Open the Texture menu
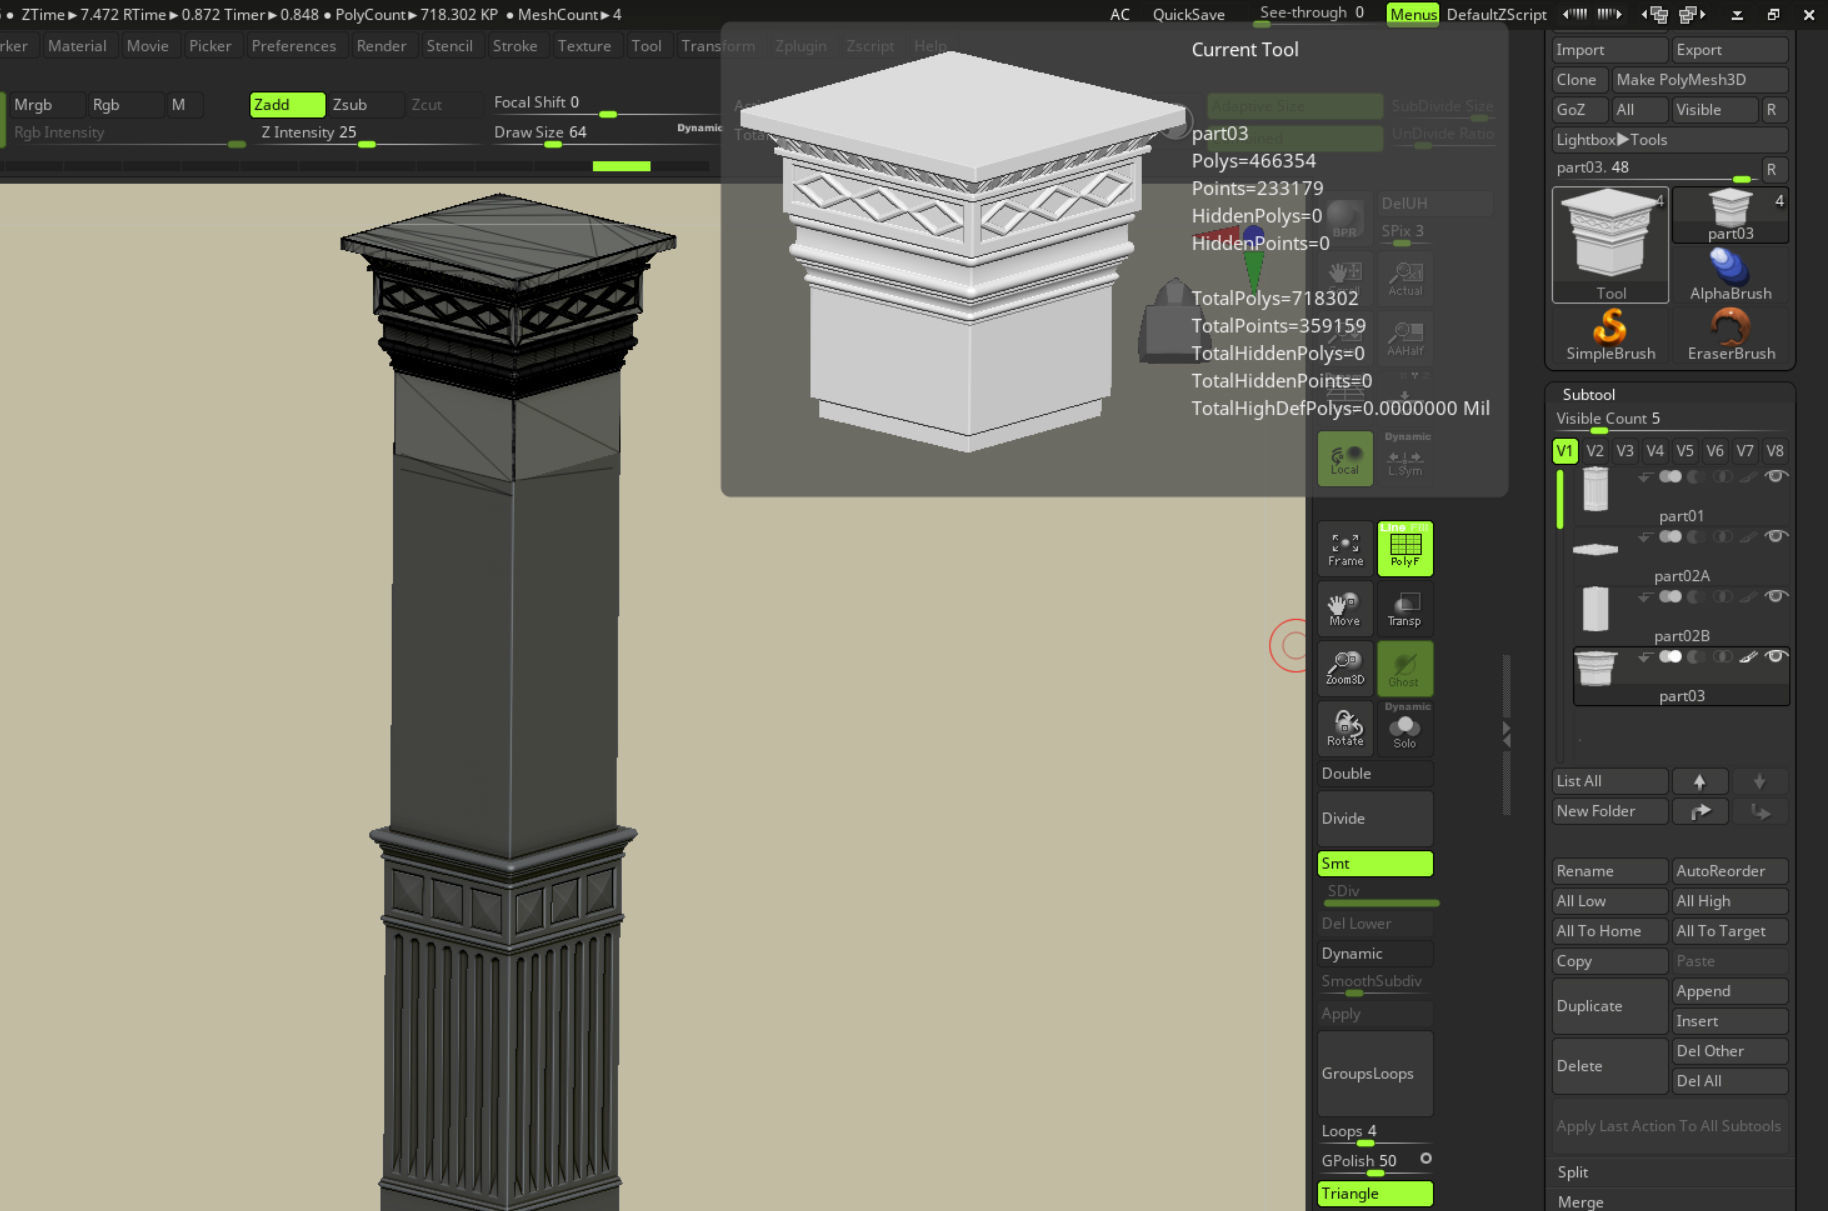Image resolution: width=1828 pixels, height=1211 pixels. click(x=584, y=46)
